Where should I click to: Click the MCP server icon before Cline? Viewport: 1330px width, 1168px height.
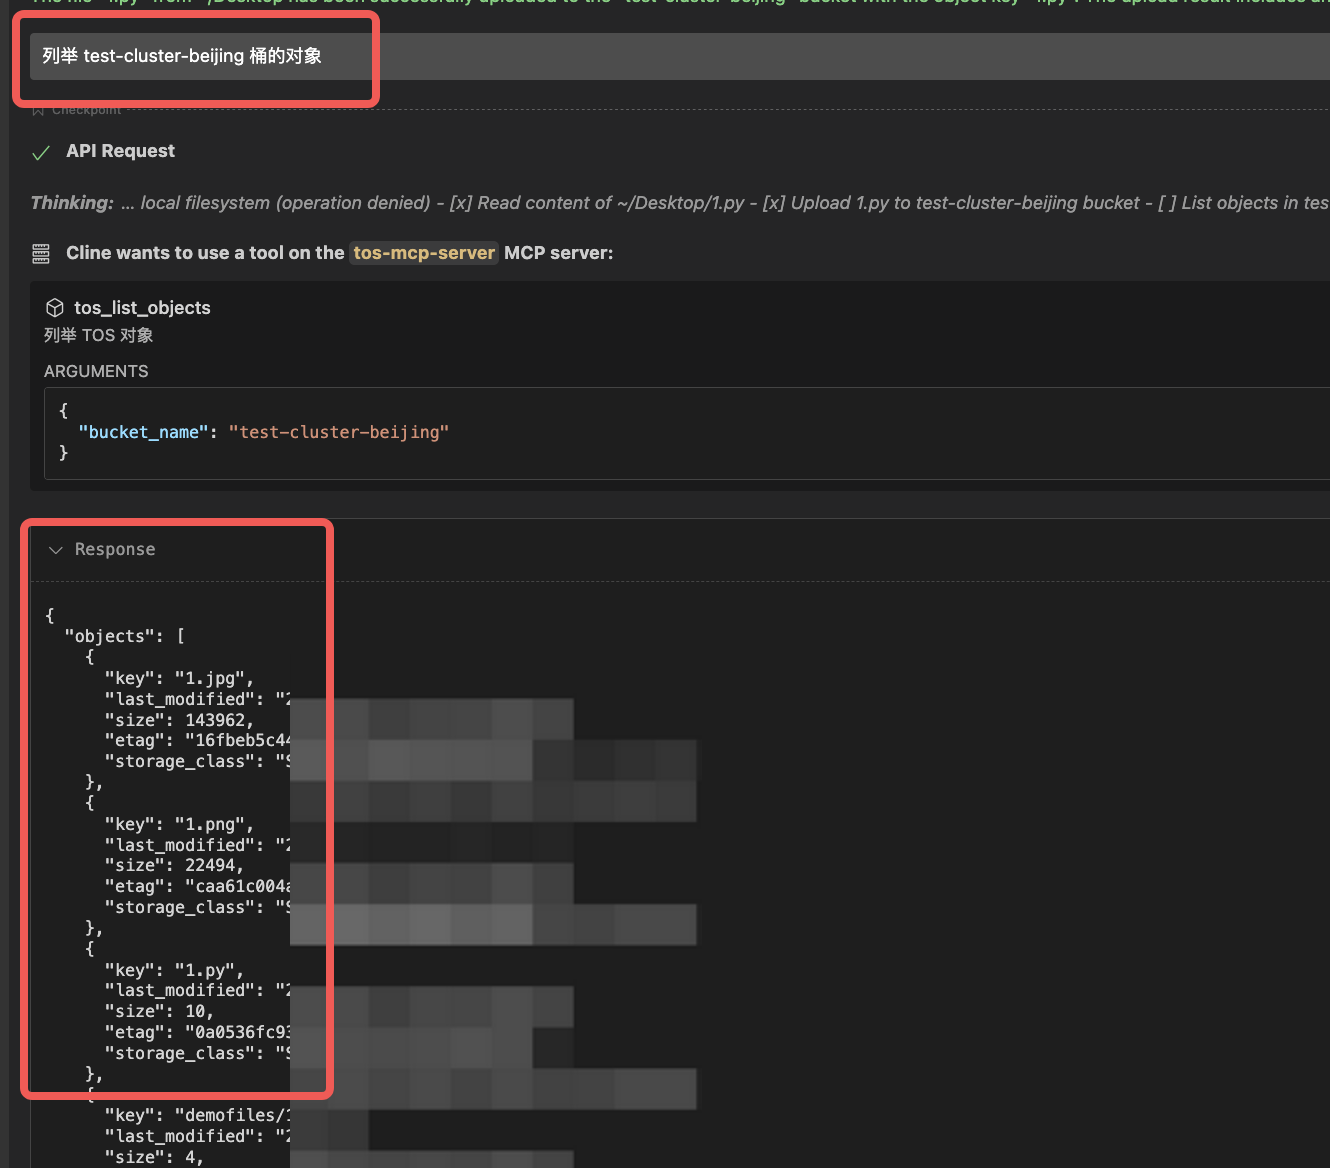tap(41, 254)
